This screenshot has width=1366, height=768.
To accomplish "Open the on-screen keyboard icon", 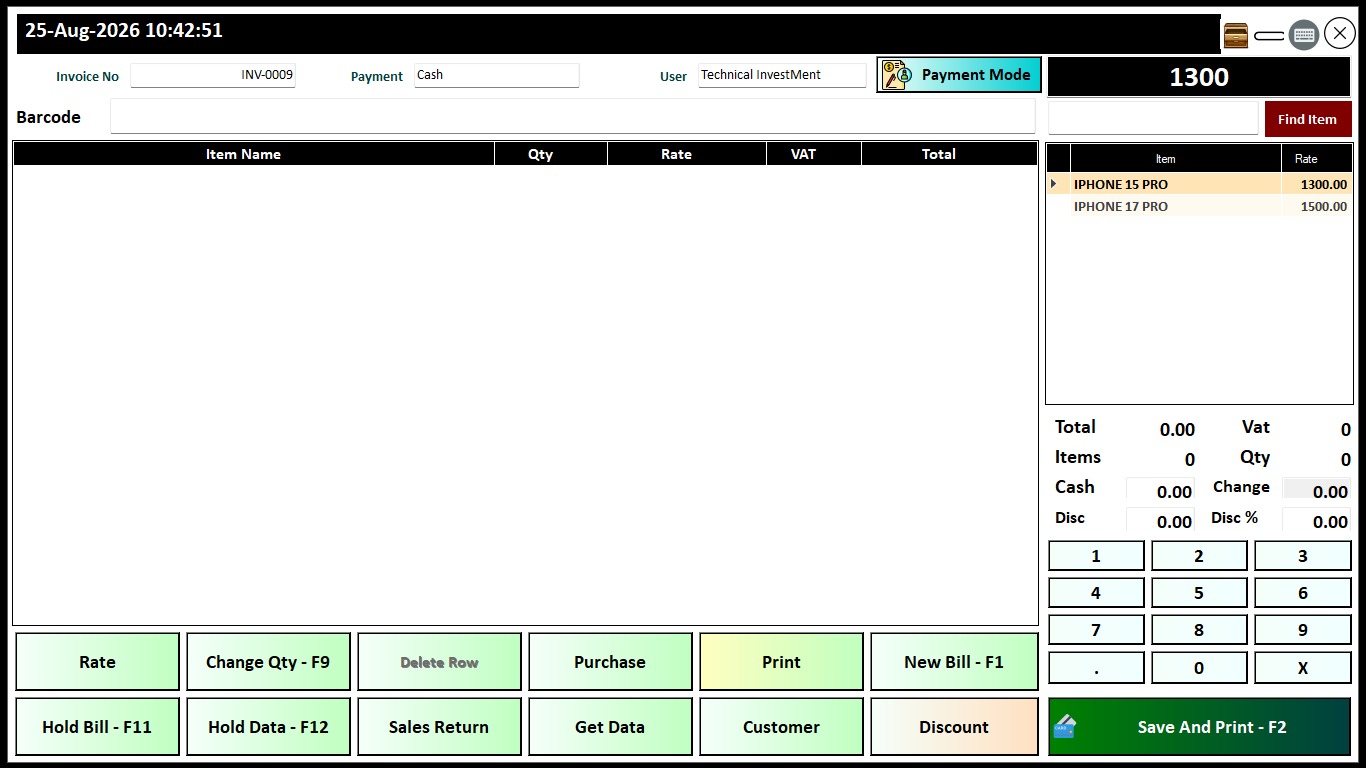I will (x=1303, y=35).
